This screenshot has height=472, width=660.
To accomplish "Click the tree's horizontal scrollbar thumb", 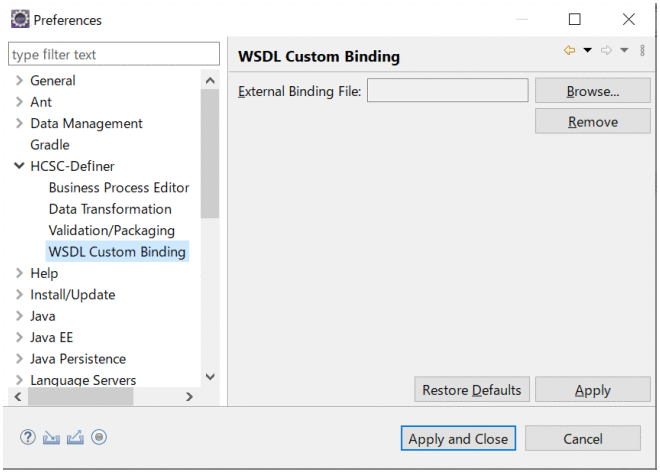I will coord(82,397).
